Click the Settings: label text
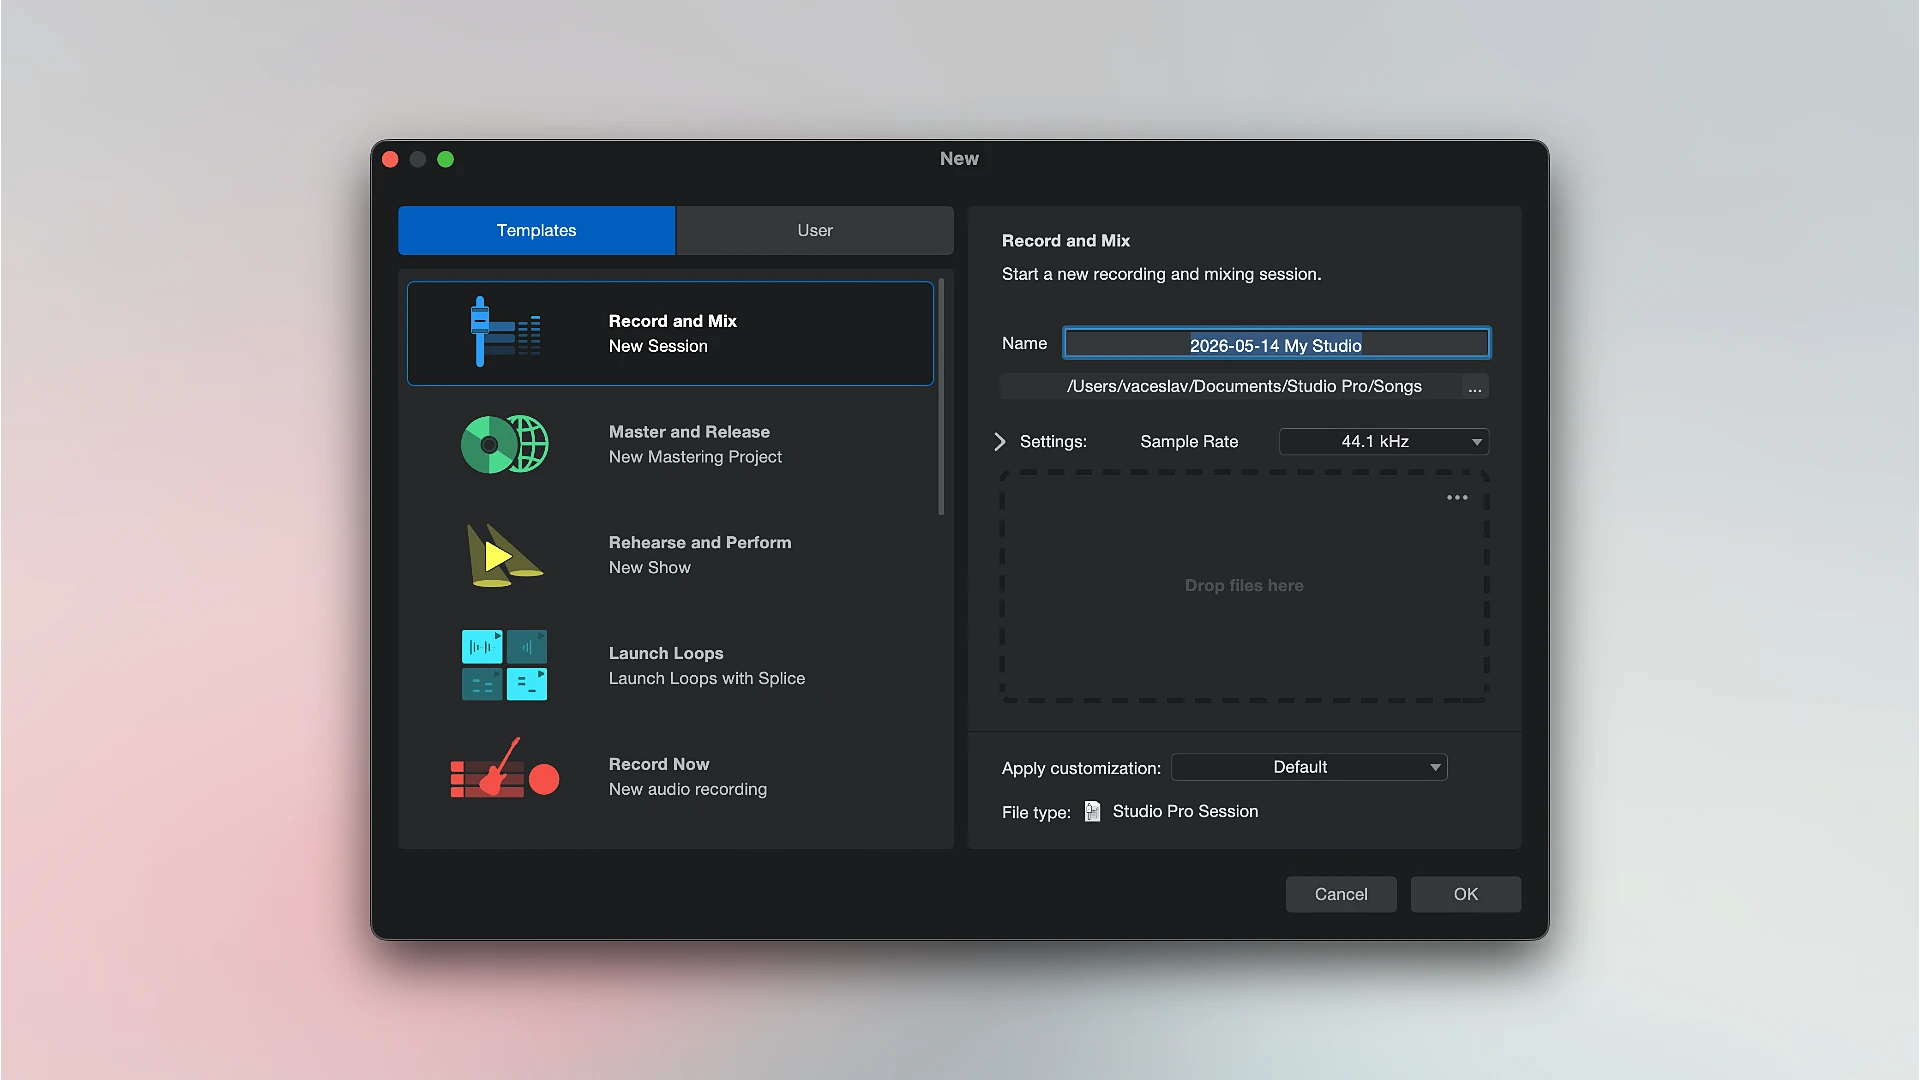 (1053, 441)
